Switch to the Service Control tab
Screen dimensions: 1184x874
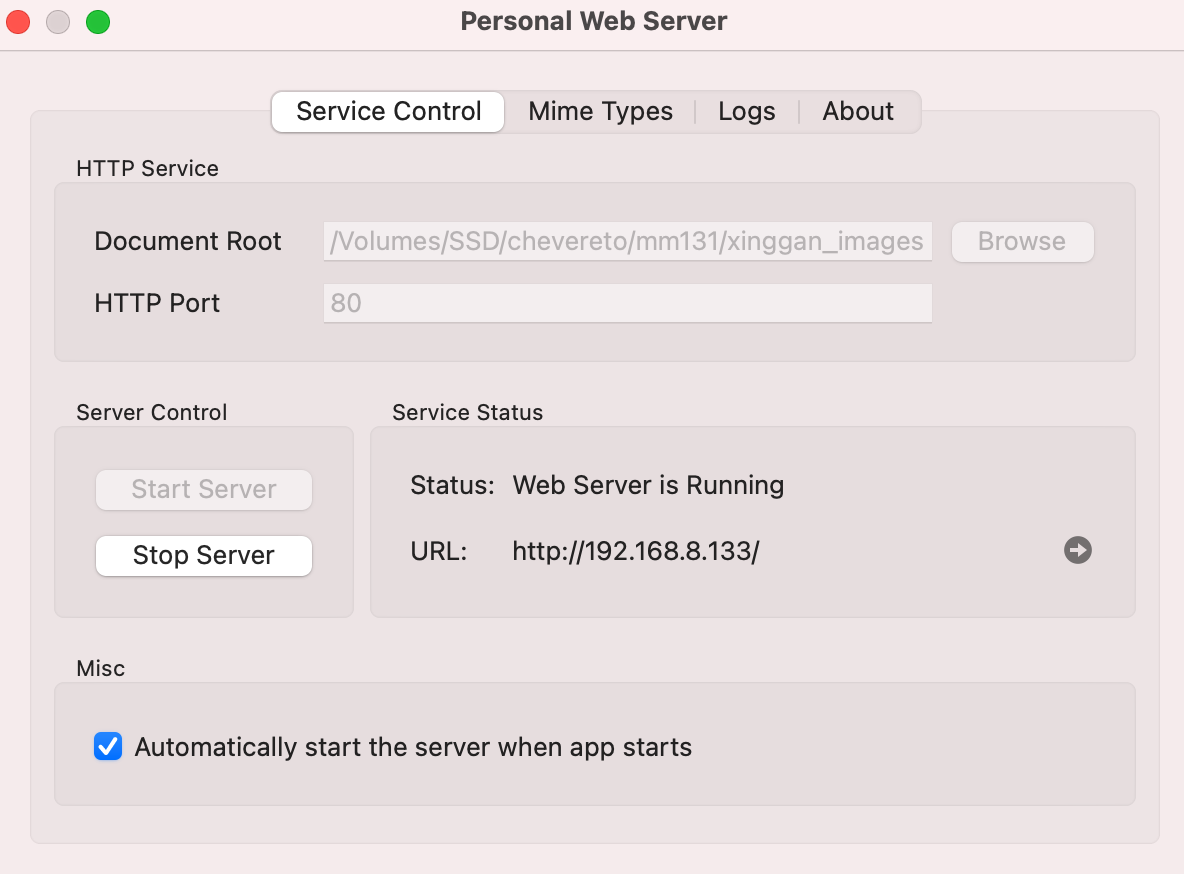[x=388, y=111]
